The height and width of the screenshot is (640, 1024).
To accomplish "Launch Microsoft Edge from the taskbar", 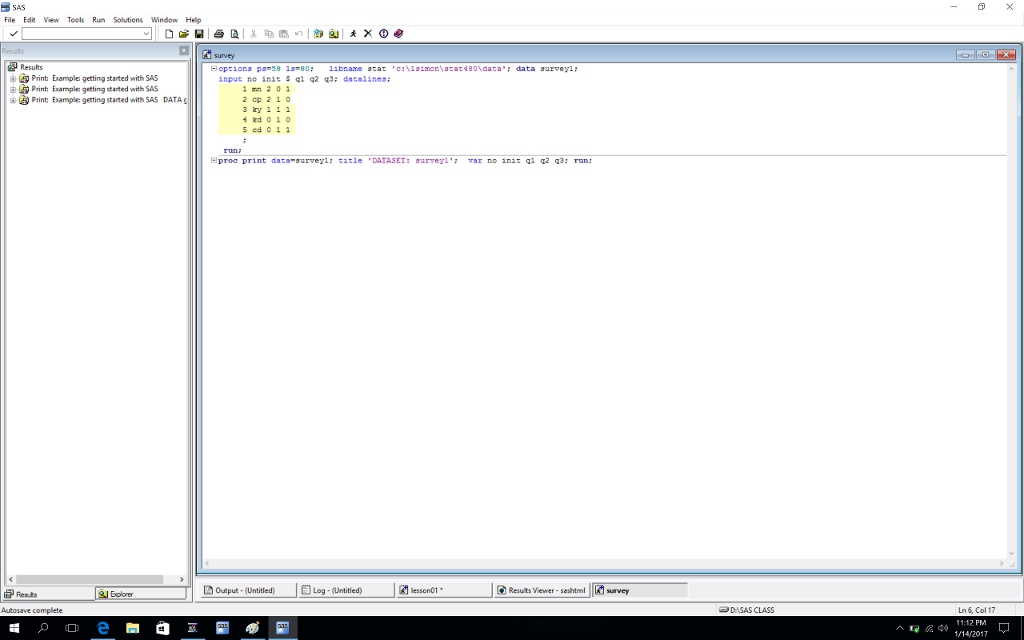I will (x=103, y=628).
